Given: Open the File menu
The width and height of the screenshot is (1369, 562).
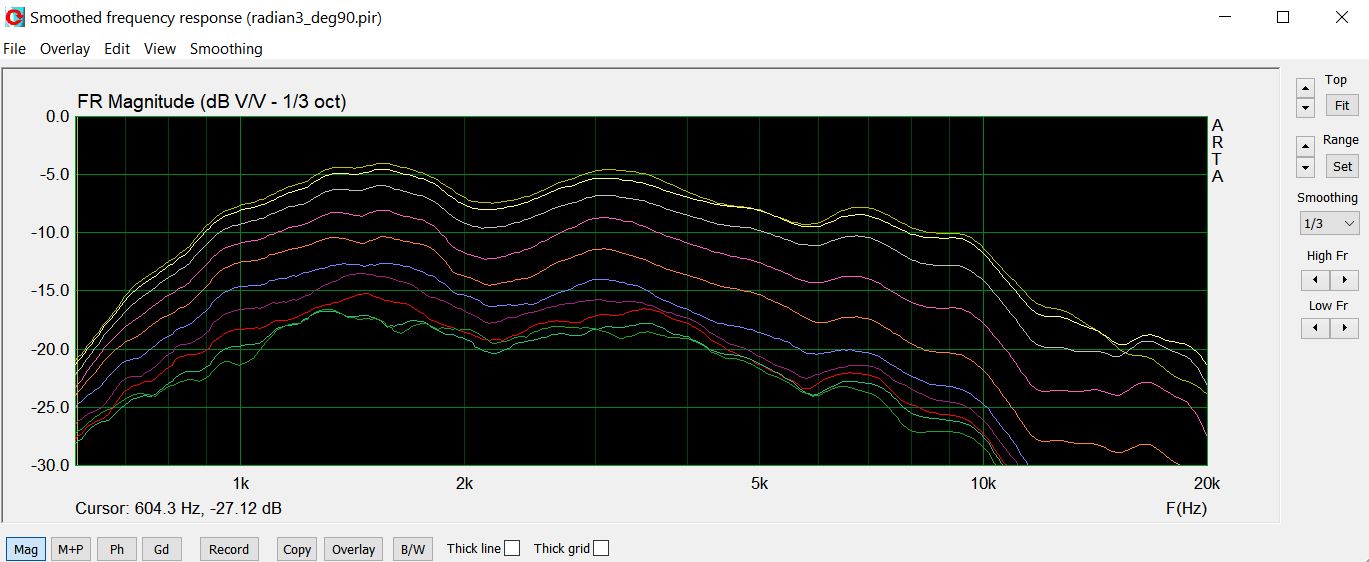Looking at the screenshot, I should [x=15, y=48].
